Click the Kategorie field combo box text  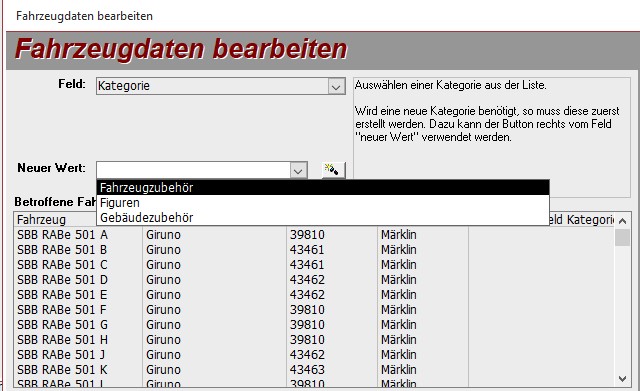click(212, 86)
